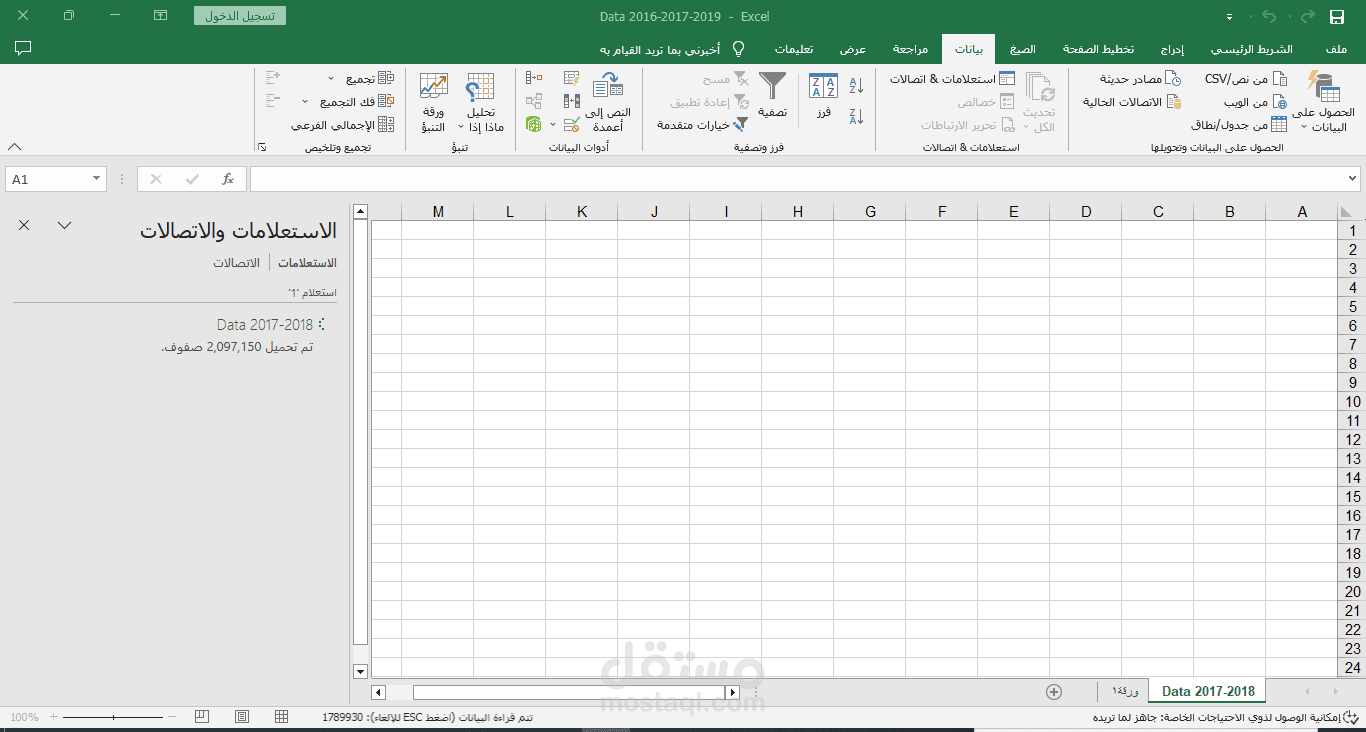The image size is (1366, 732).
Task: Switch to sheet tab ورقة1
Action: coord(1124,691)
